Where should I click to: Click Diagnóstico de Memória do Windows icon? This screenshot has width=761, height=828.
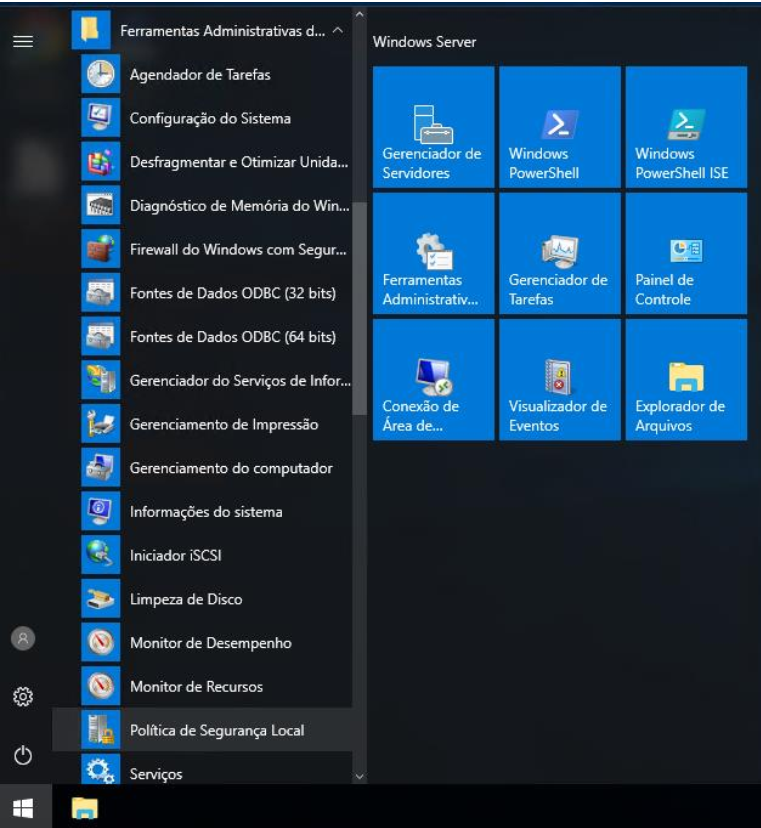100,205
